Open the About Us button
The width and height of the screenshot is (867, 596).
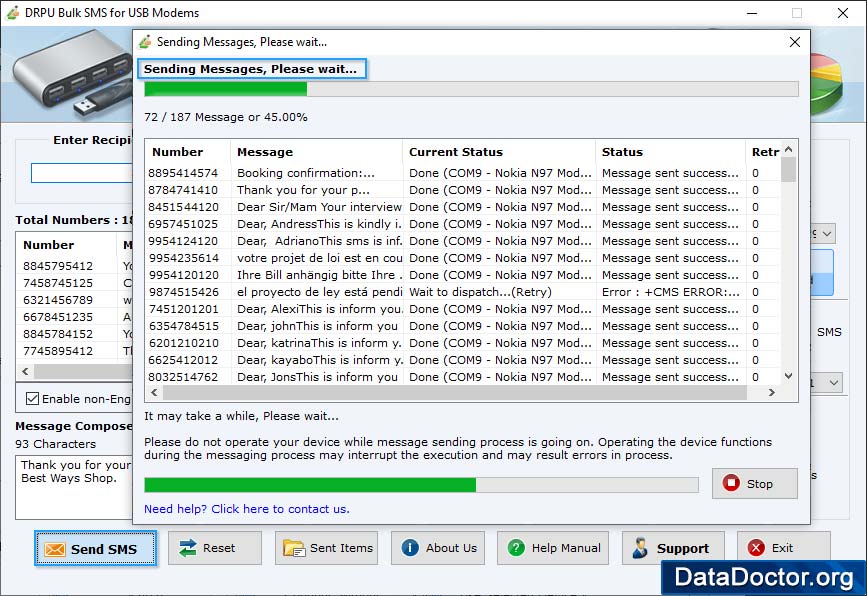[438, 548]
